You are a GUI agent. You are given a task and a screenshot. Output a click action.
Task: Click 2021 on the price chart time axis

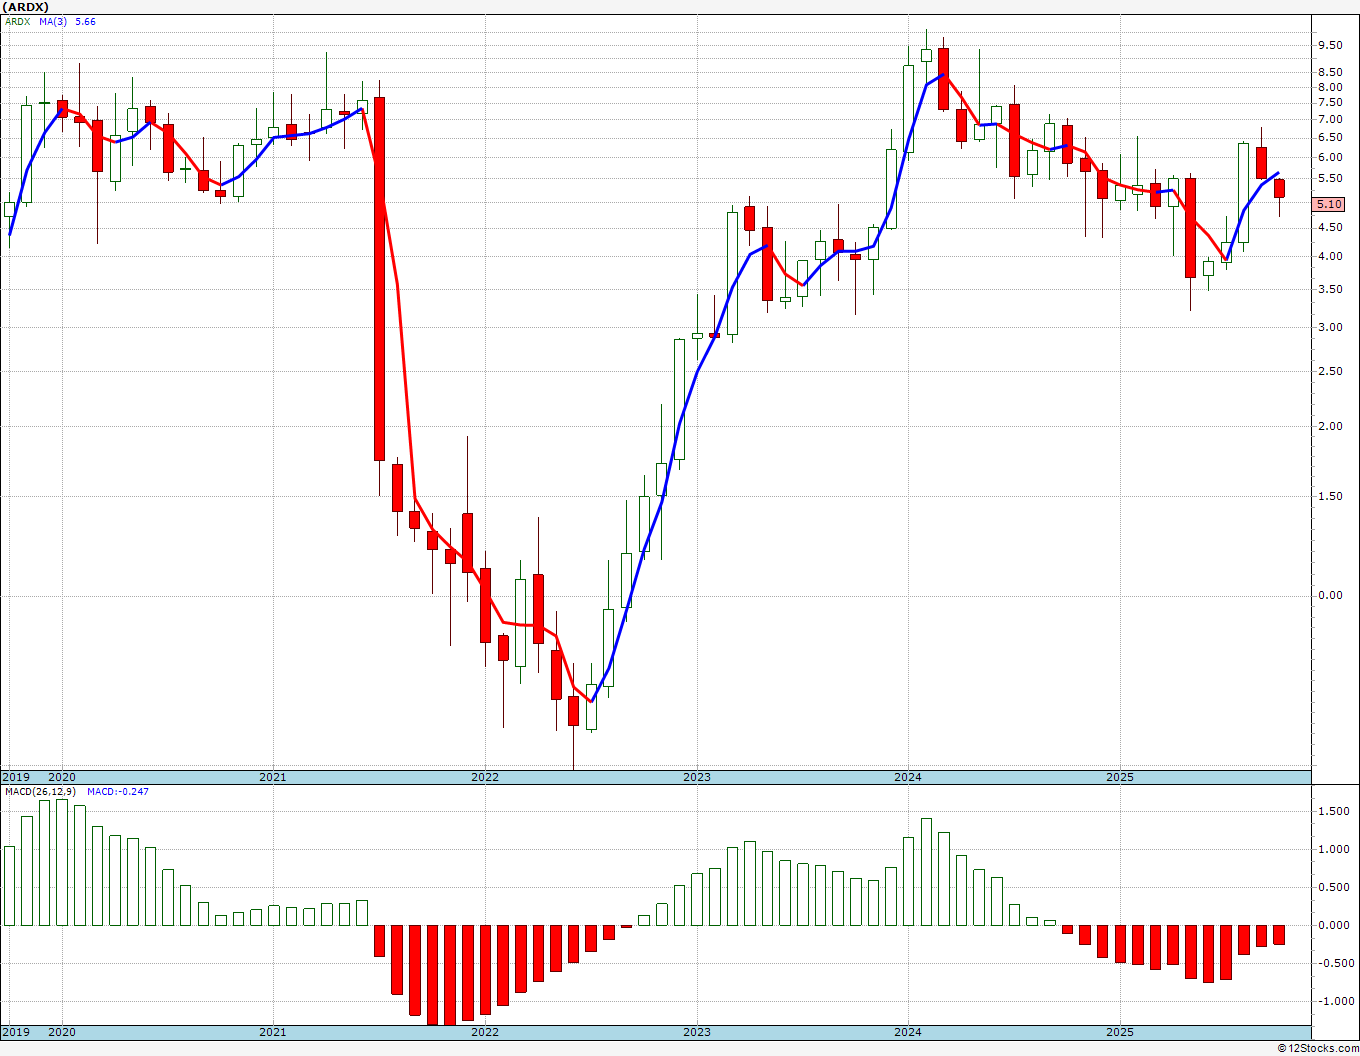pyautogui.click(x=273, y=777)
